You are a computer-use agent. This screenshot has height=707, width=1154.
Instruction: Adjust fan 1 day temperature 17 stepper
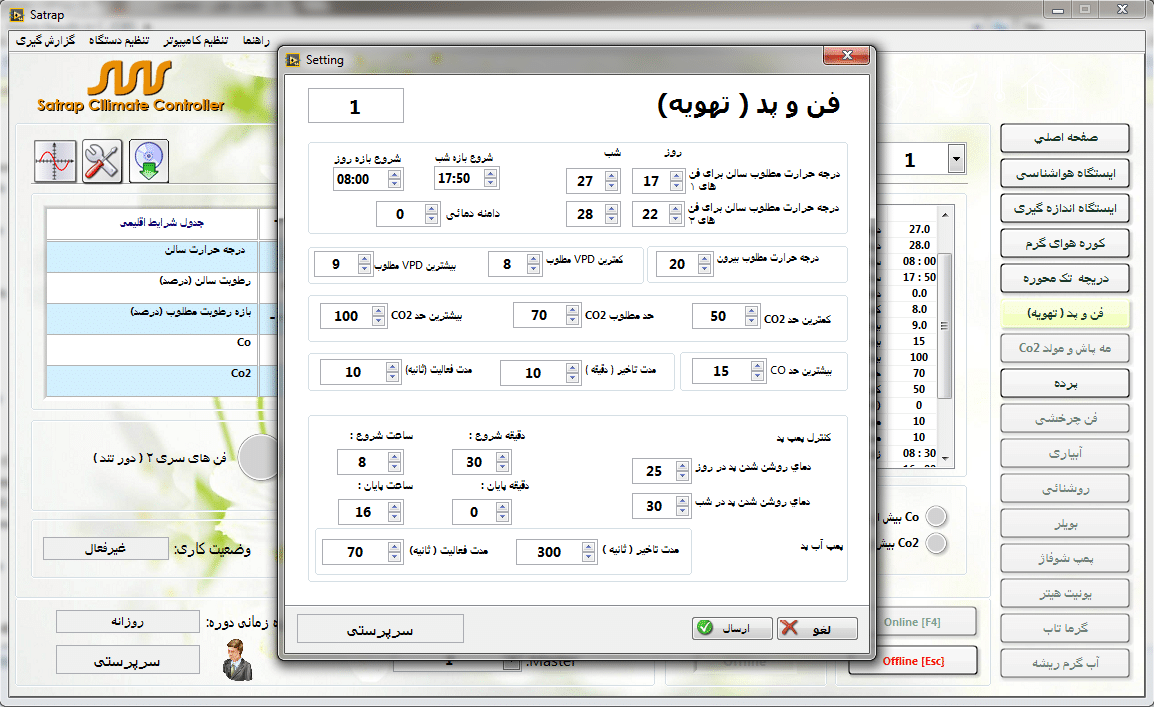point(676,181)
